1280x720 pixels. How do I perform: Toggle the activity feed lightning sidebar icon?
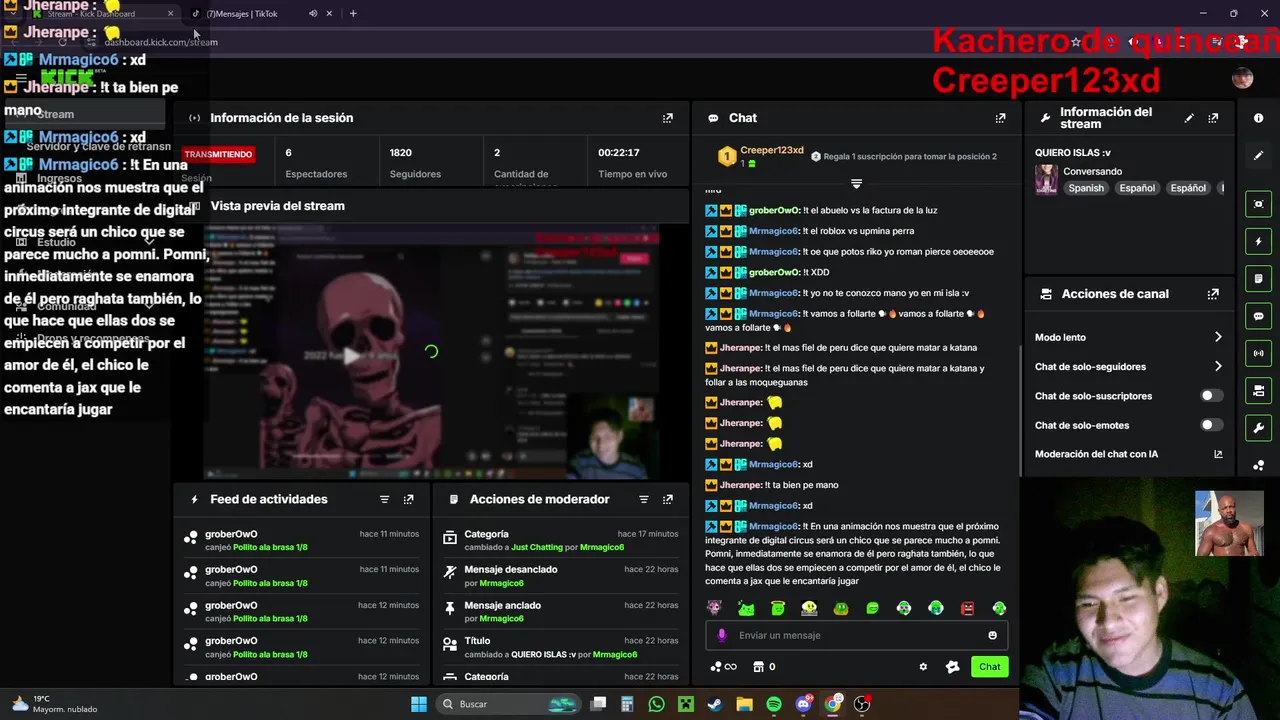pyautogui.click(x=1258, y=241)
